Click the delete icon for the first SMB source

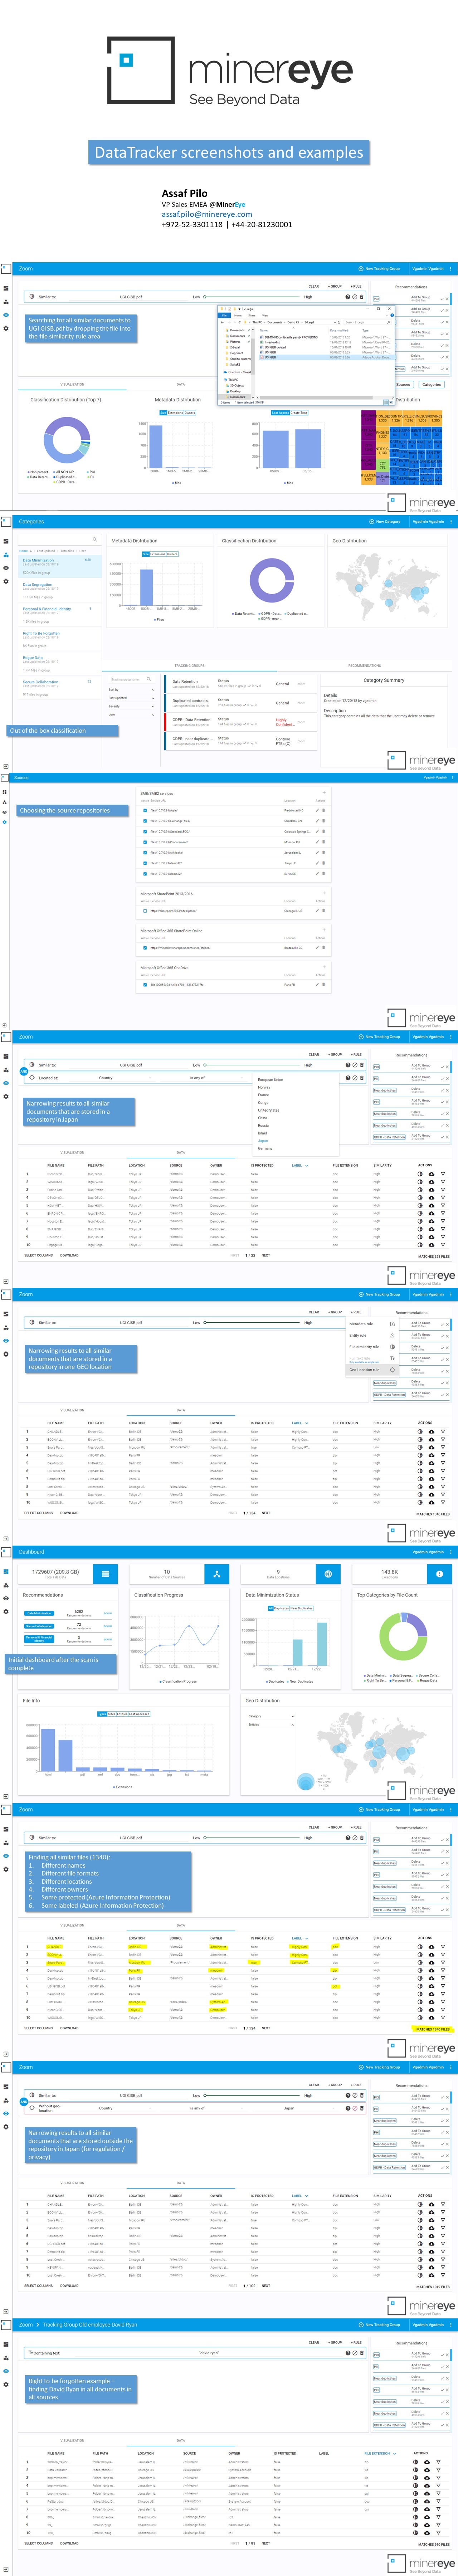[x=323, y=810]
